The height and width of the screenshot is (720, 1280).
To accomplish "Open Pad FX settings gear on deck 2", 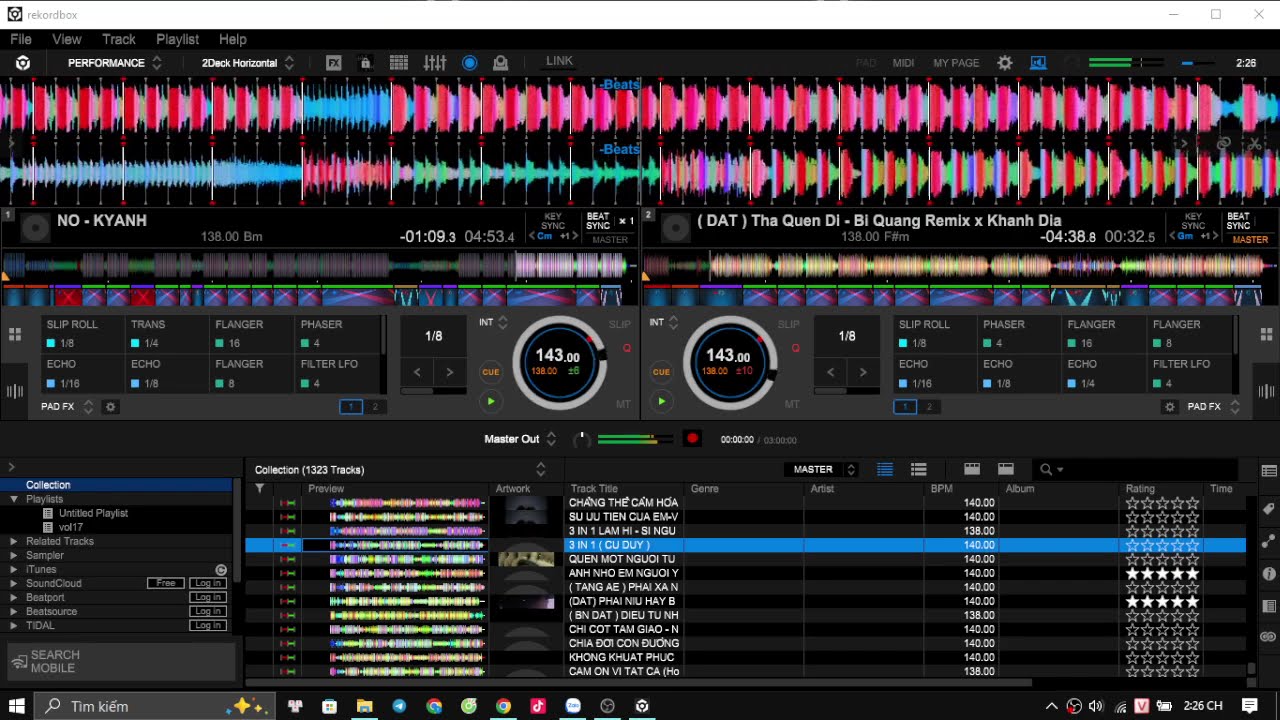I will (x=1170, y=407).
